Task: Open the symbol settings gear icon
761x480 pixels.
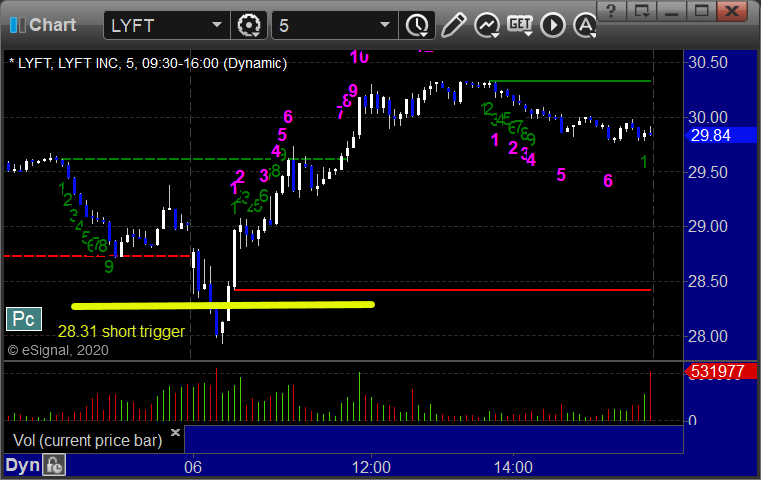Action: 248,25
